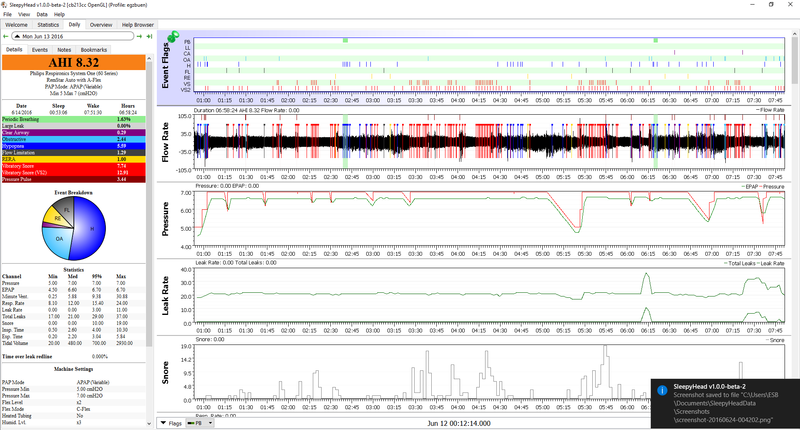
Task: Switch to the Statistics tab
Action: click(x=48, y=24)
